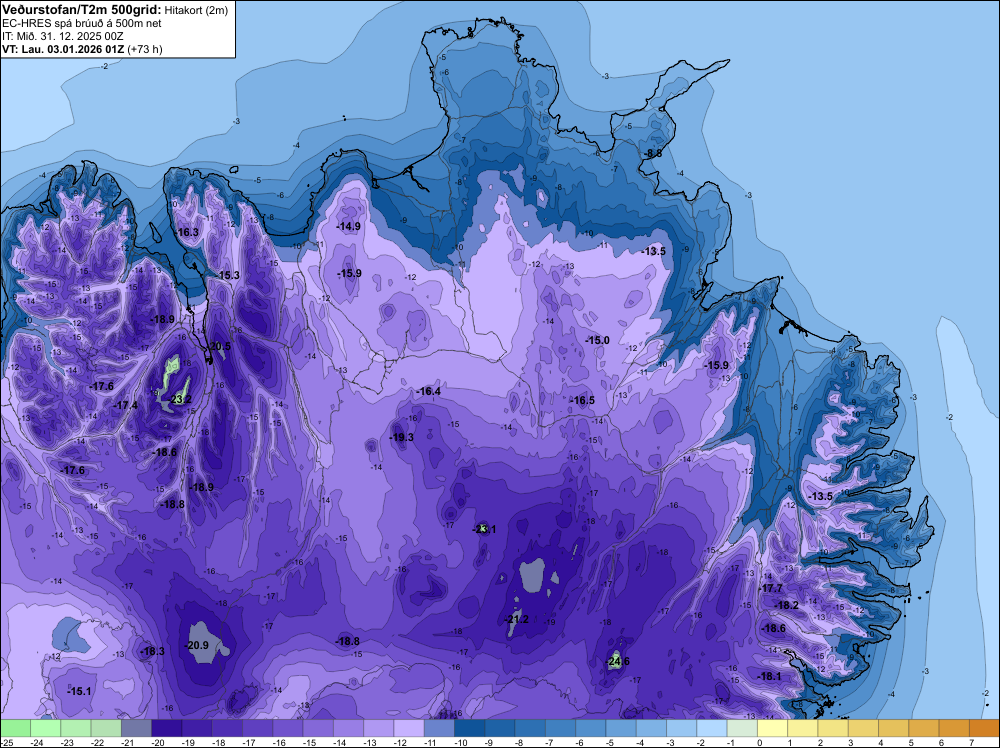Click the -15.3 temperature value
1000x748 pixels.
coord(228,275)
